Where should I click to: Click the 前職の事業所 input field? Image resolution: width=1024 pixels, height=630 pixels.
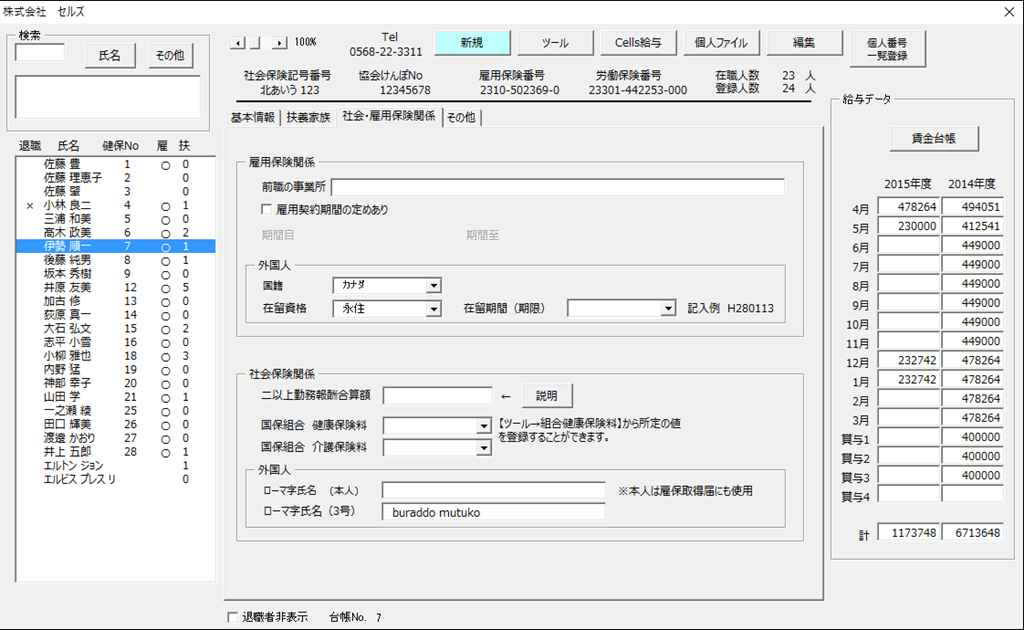pyautogui.click(x=557, y=187)
